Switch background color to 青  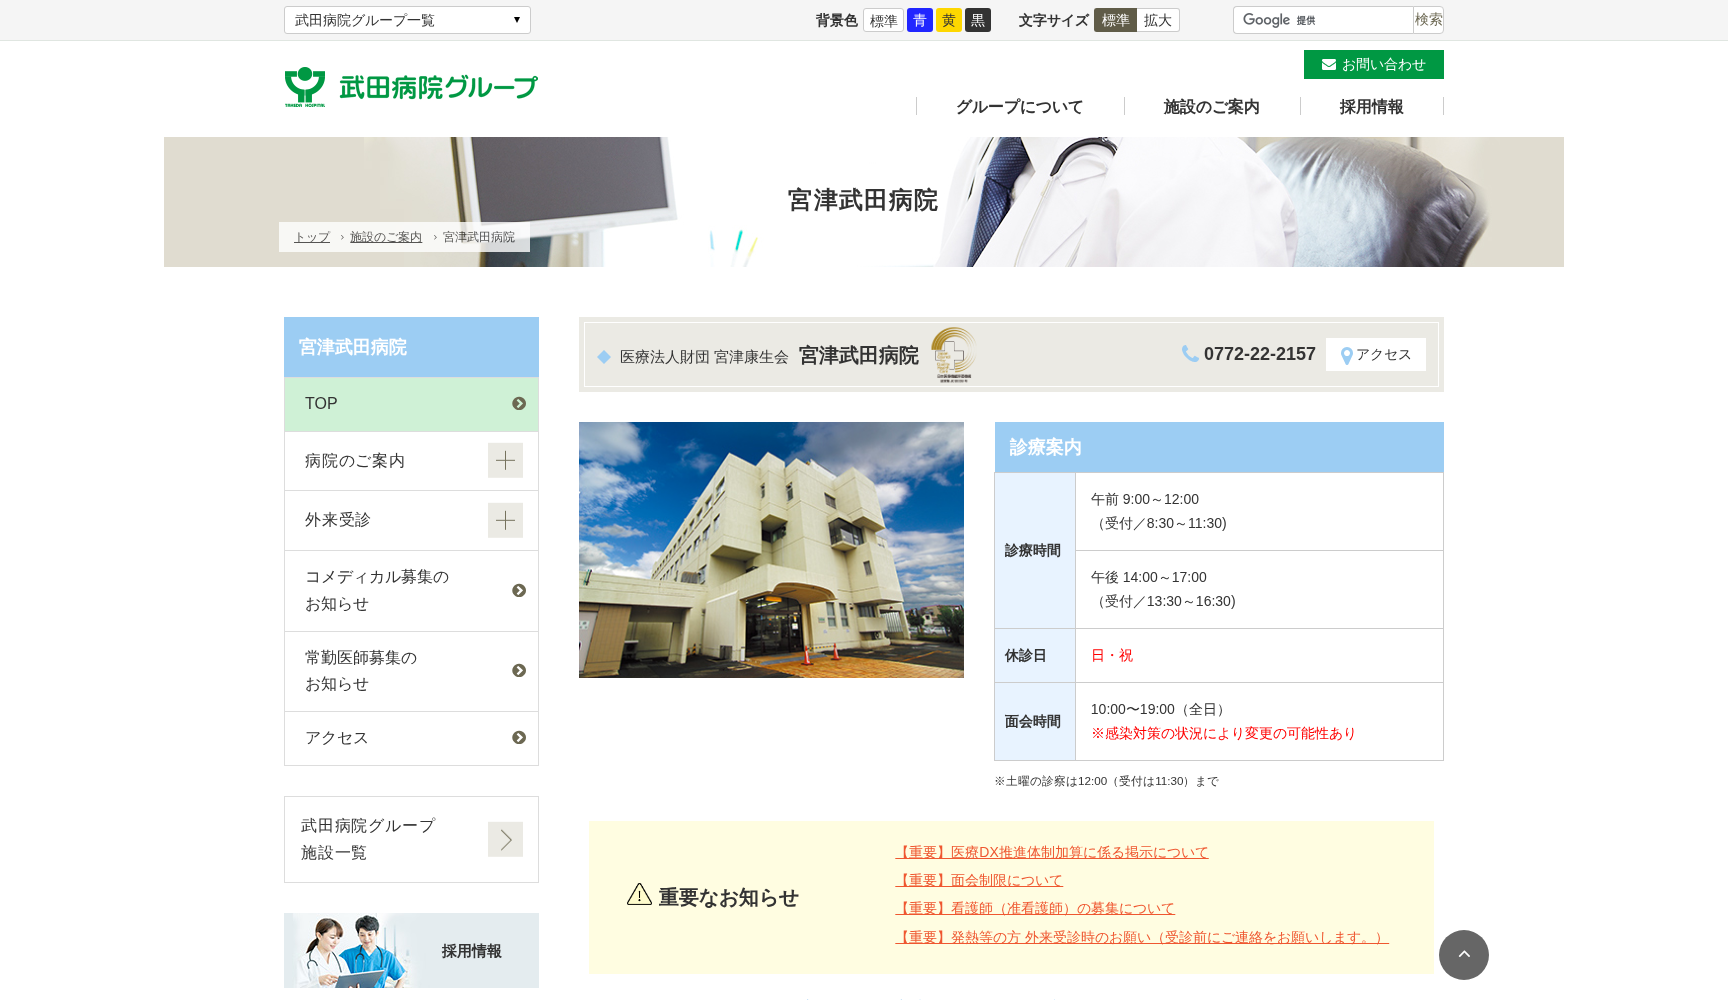pyautogui.click(x=918, y=19)
